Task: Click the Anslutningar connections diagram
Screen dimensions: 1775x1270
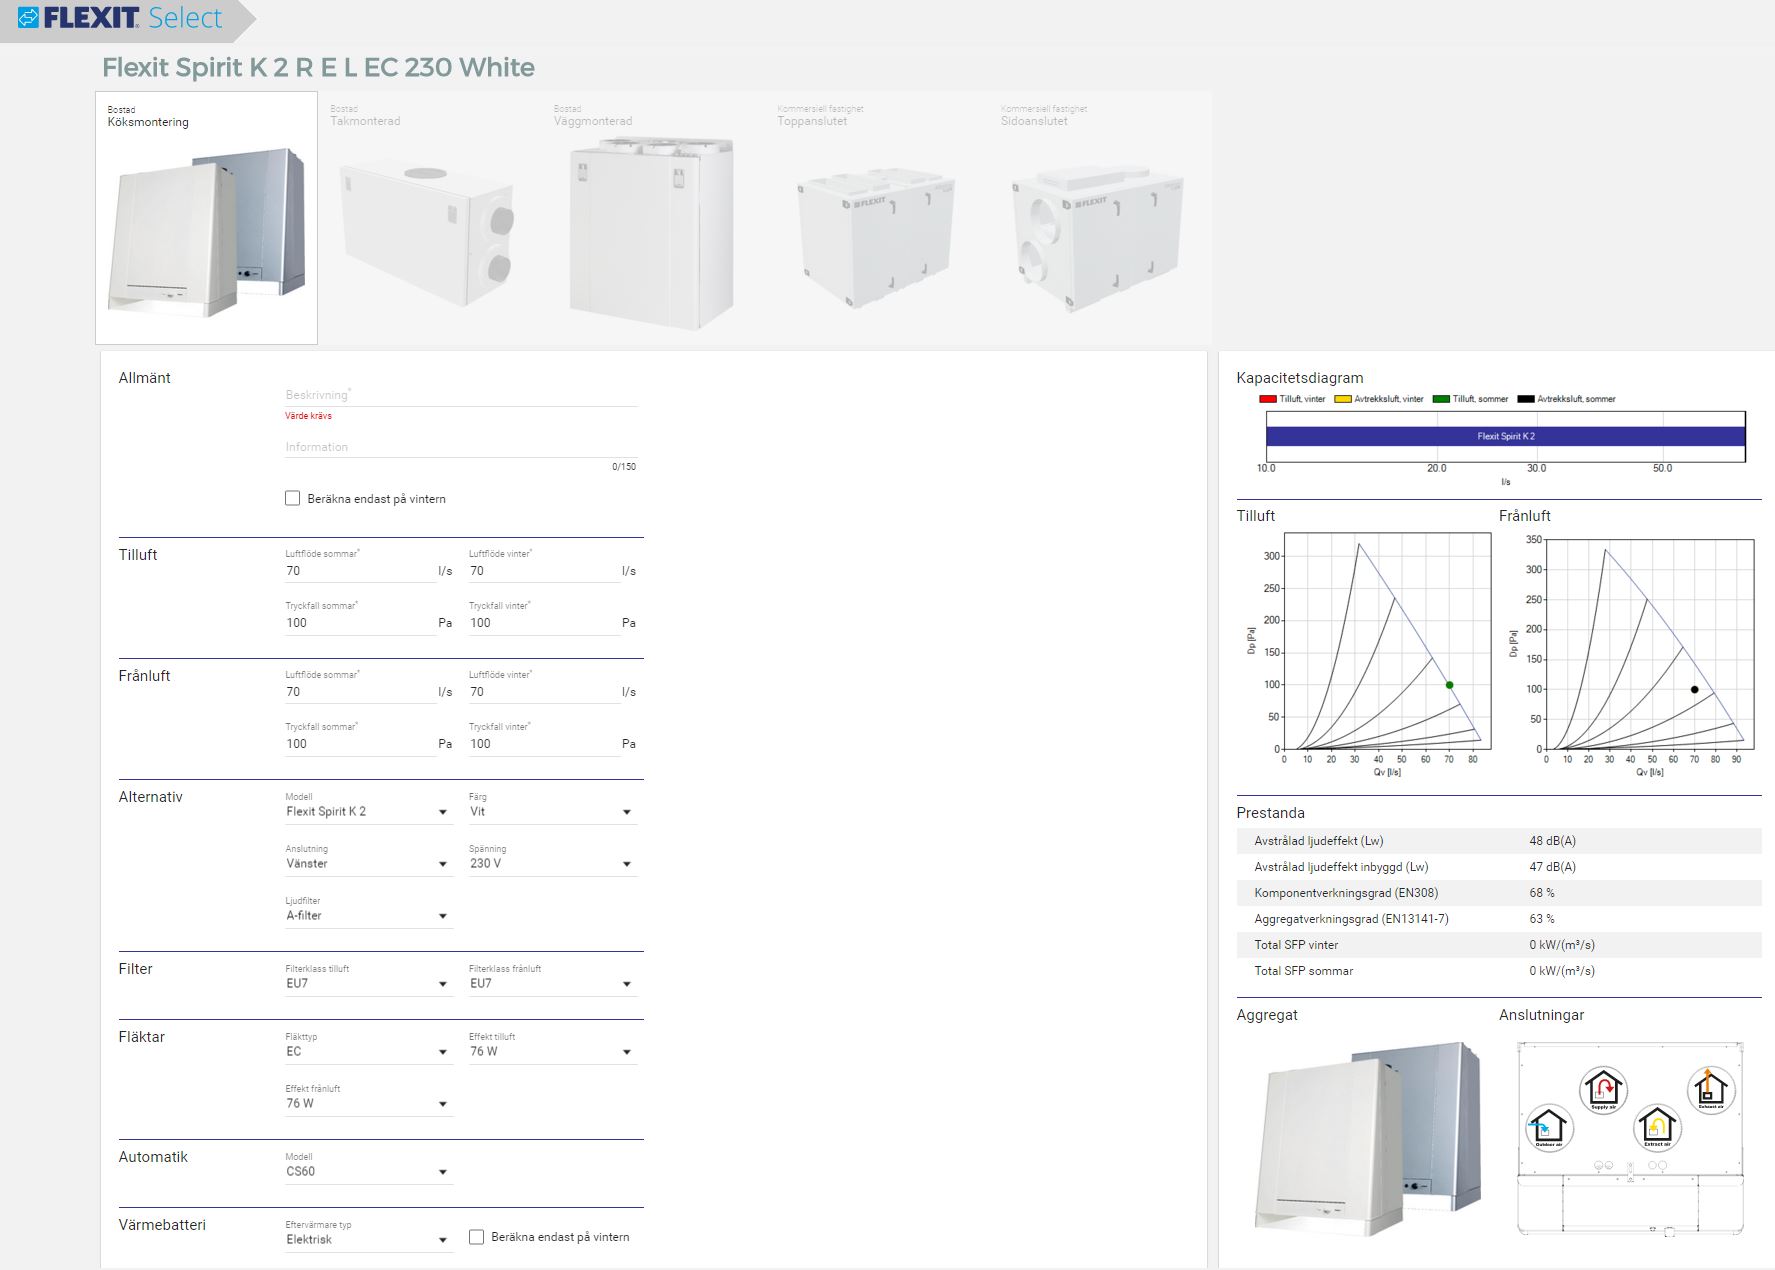Action: [x=1630, y=1138]
